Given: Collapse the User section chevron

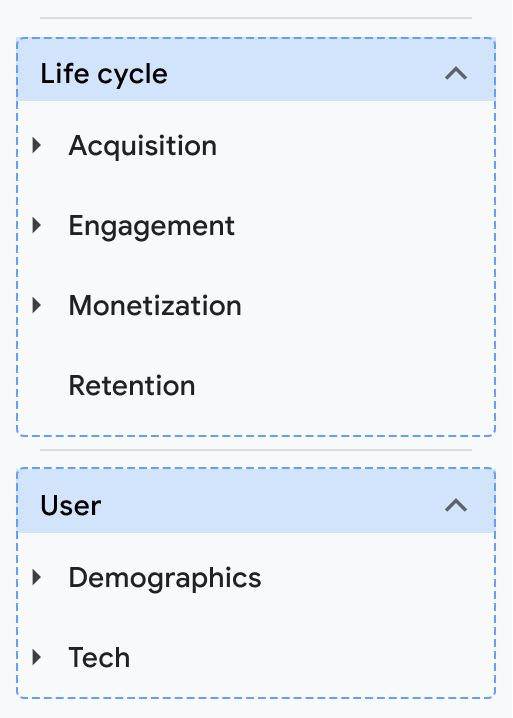Looking at the screenshot, I should [456, 505].
